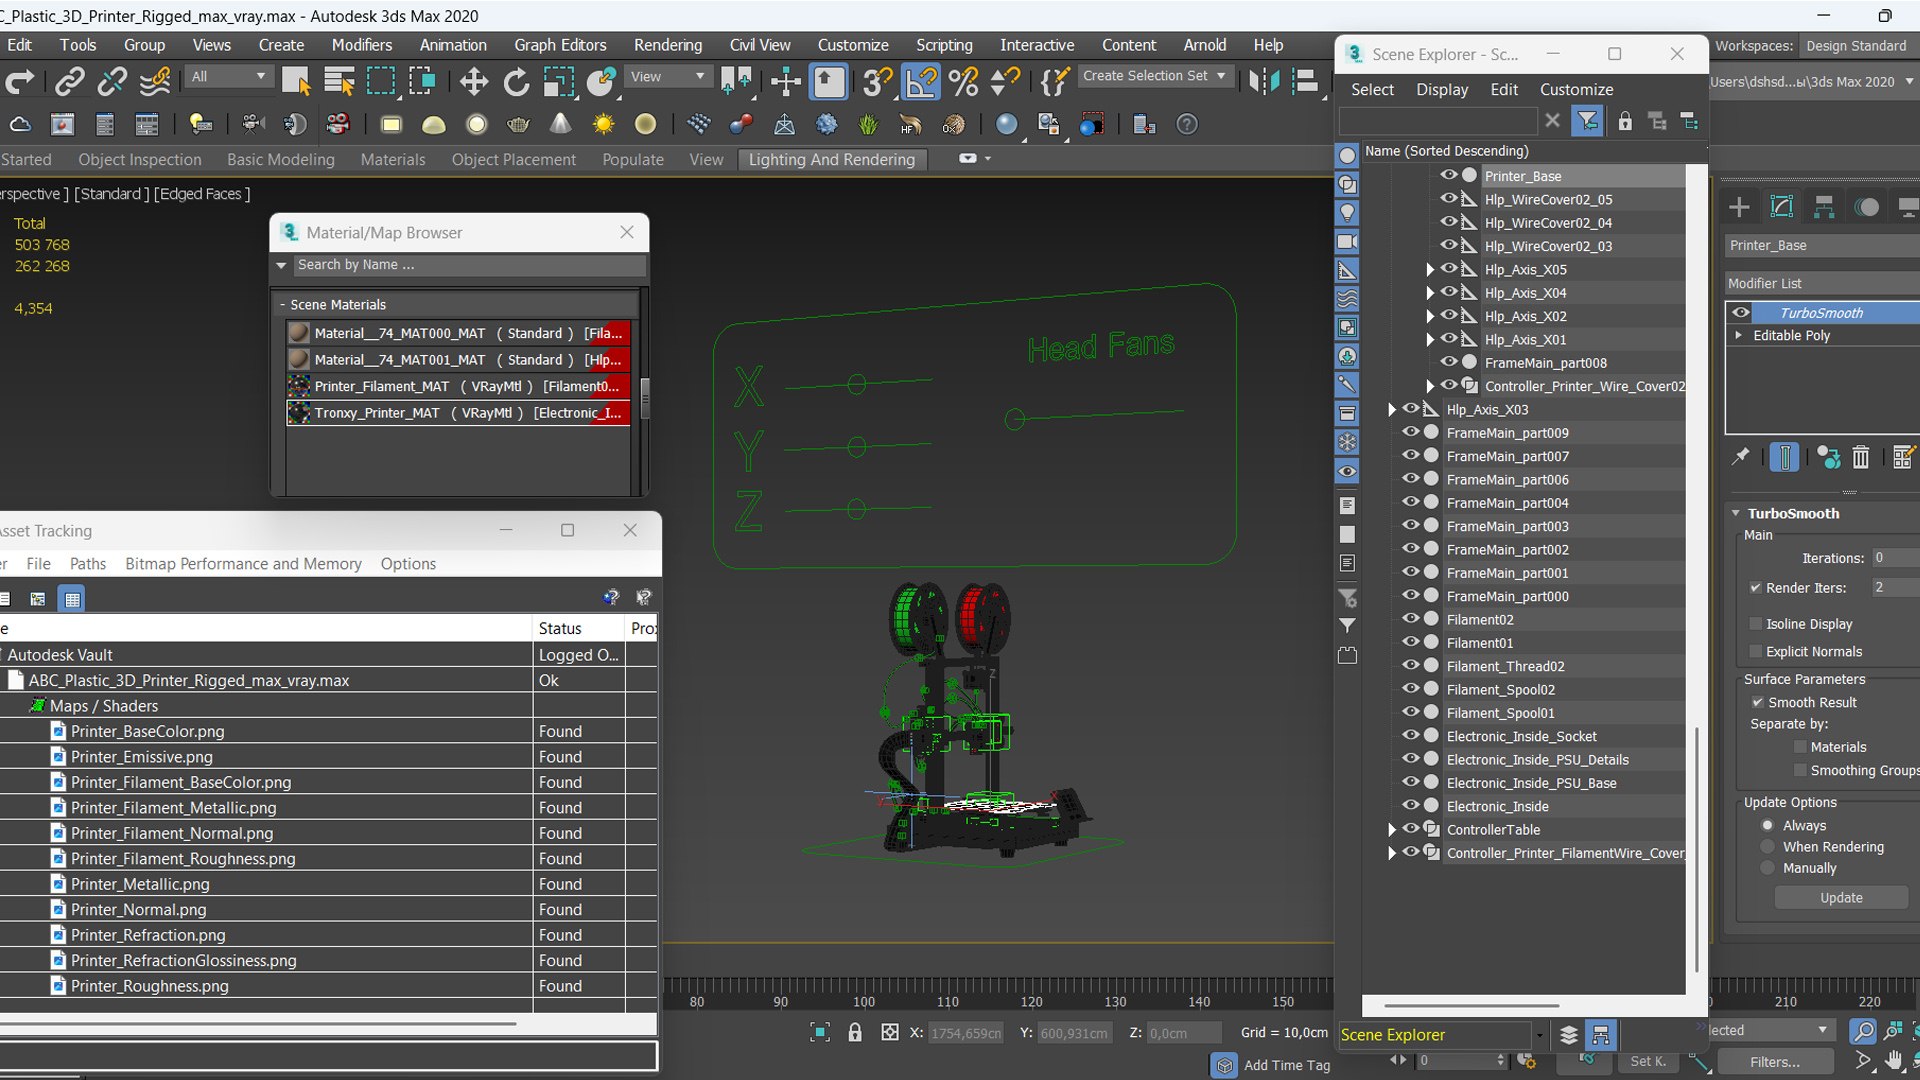Hide Filament01 with its eye icon
Viewport: 1920px width, 1080px height.
click(x=1410, y=642)
